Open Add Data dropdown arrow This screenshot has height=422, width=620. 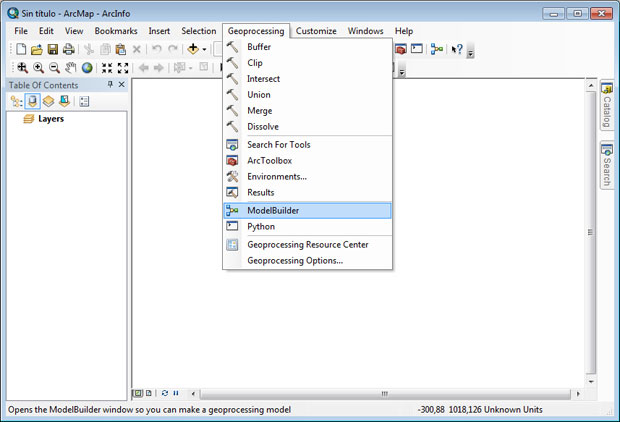(204, 49)
